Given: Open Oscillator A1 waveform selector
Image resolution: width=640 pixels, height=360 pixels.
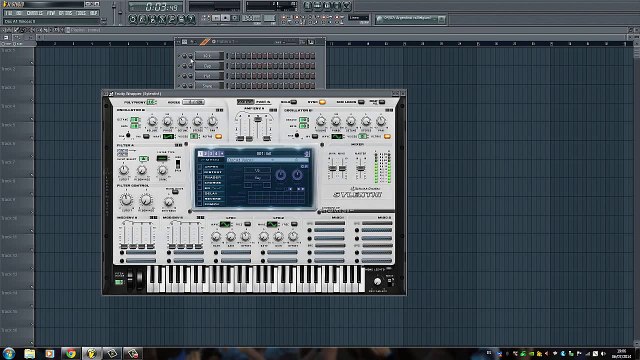Looking at the screenshot, I should [168, 136].
